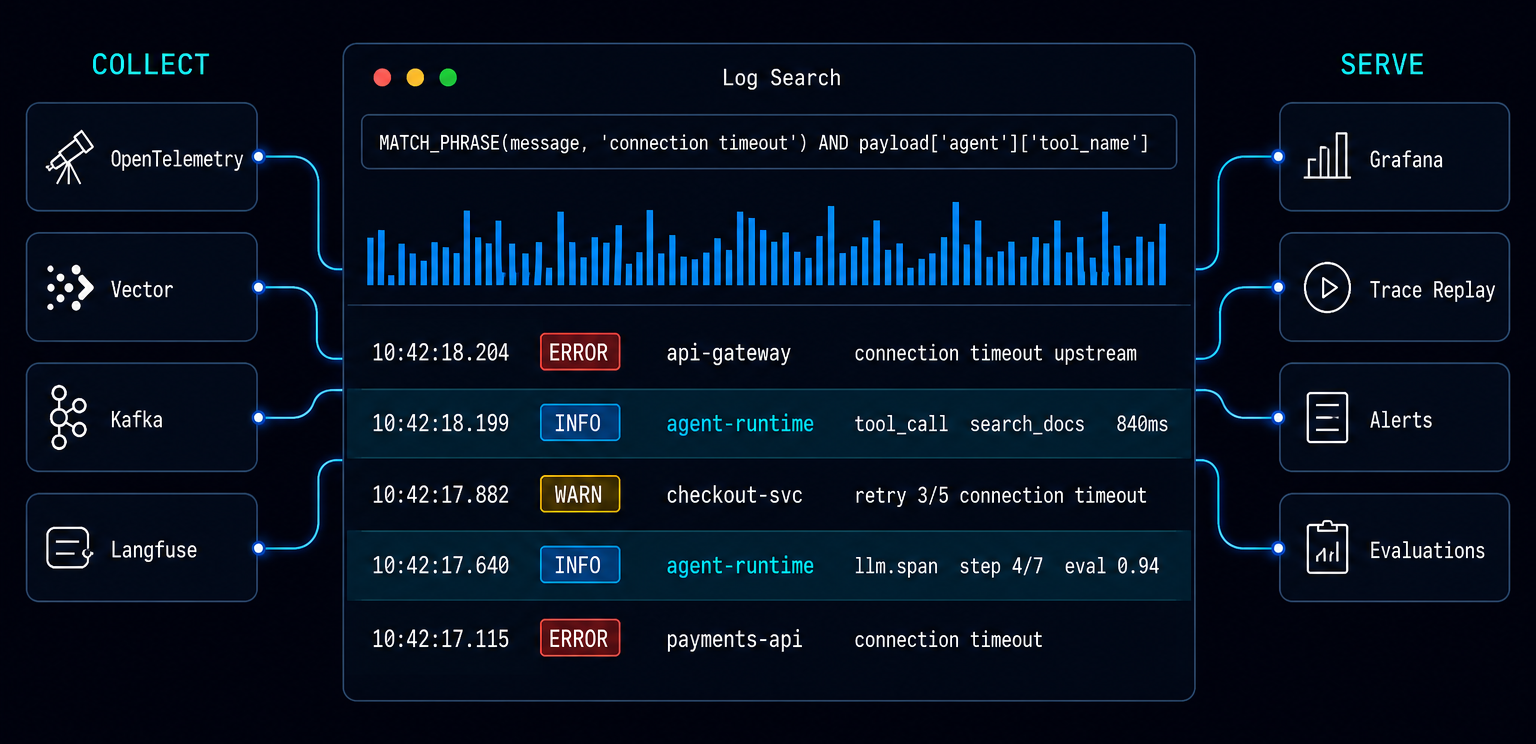Click the 'search_docs' tool name

pyautogui.click(x=1027, y=424)
